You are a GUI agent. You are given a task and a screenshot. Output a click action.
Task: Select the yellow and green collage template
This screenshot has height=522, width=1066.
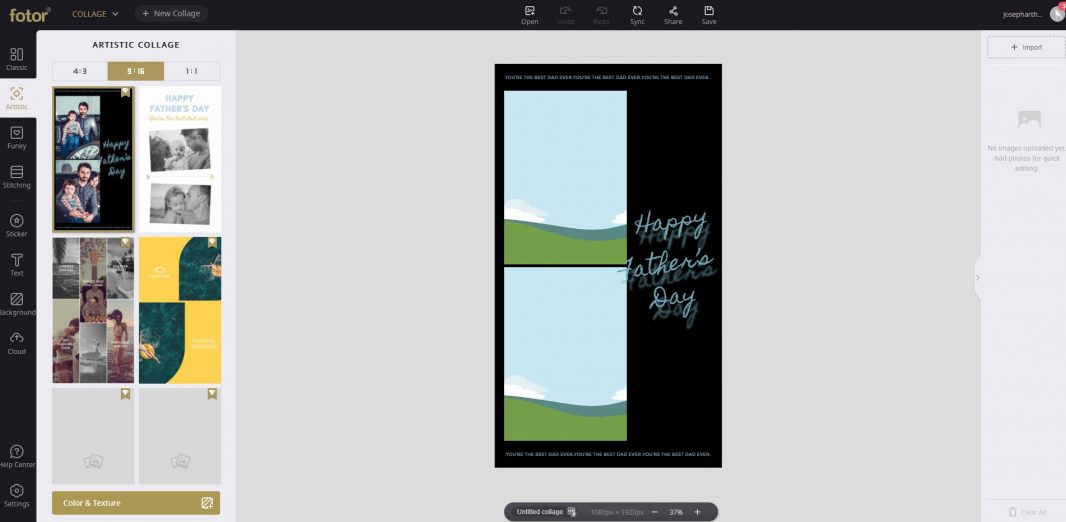coord(180,310)
